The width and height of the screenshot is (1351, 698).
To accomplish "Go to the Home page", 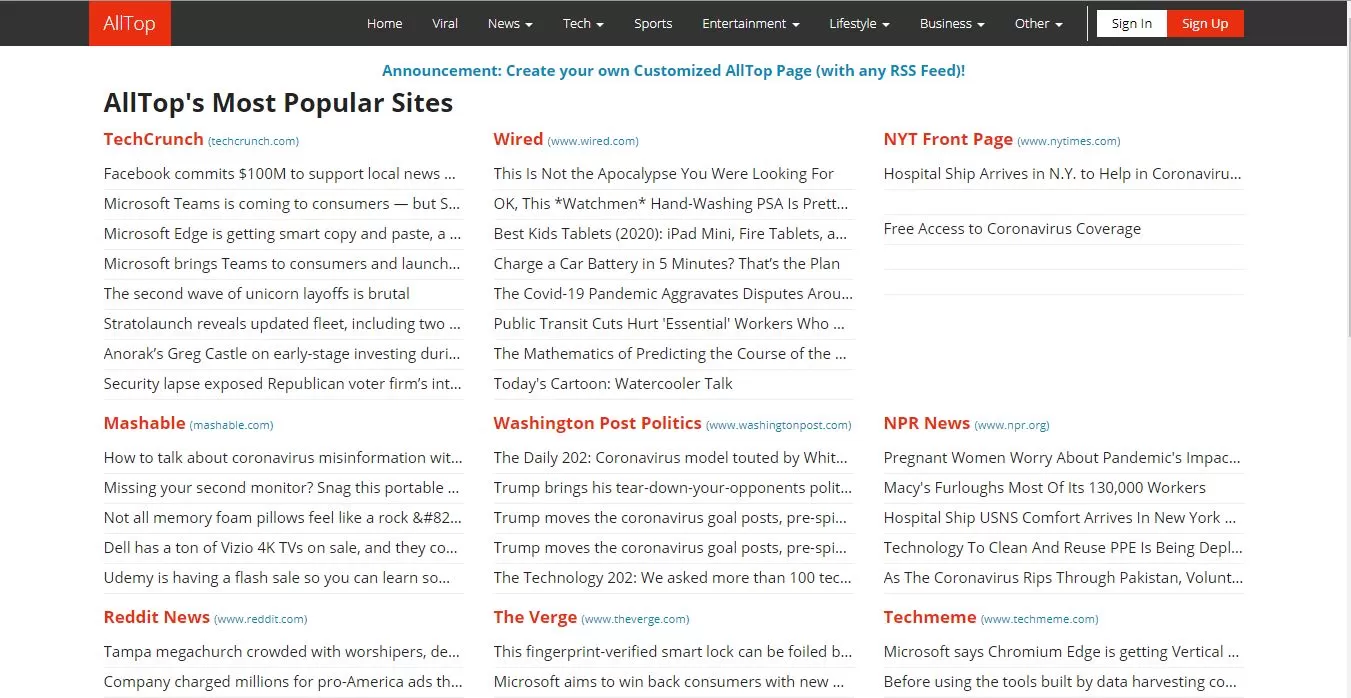I will (x=384, y=23).
